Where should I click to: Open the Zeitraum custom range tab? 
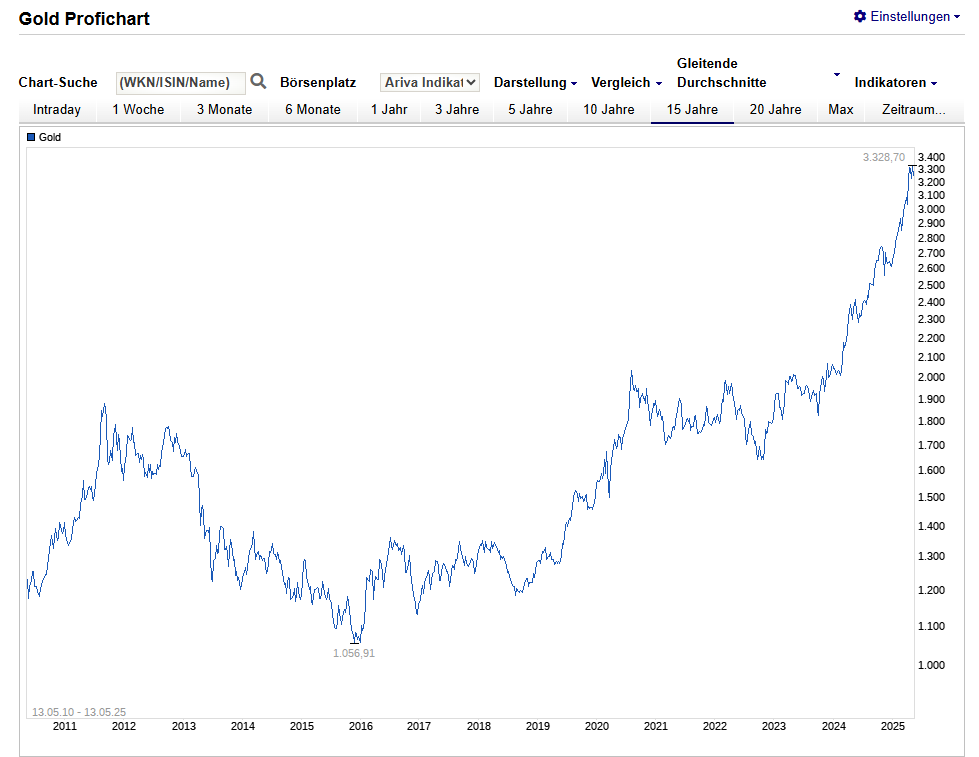913,110
